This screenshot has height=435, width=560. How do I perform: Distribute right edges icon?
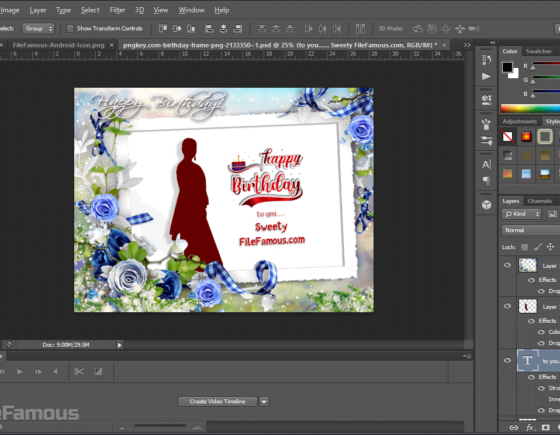coord(337,29)
